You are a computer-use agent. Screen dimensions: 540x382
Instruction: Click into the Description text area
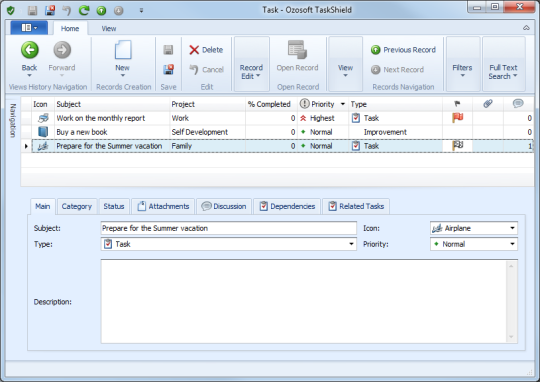pos(304,301)
